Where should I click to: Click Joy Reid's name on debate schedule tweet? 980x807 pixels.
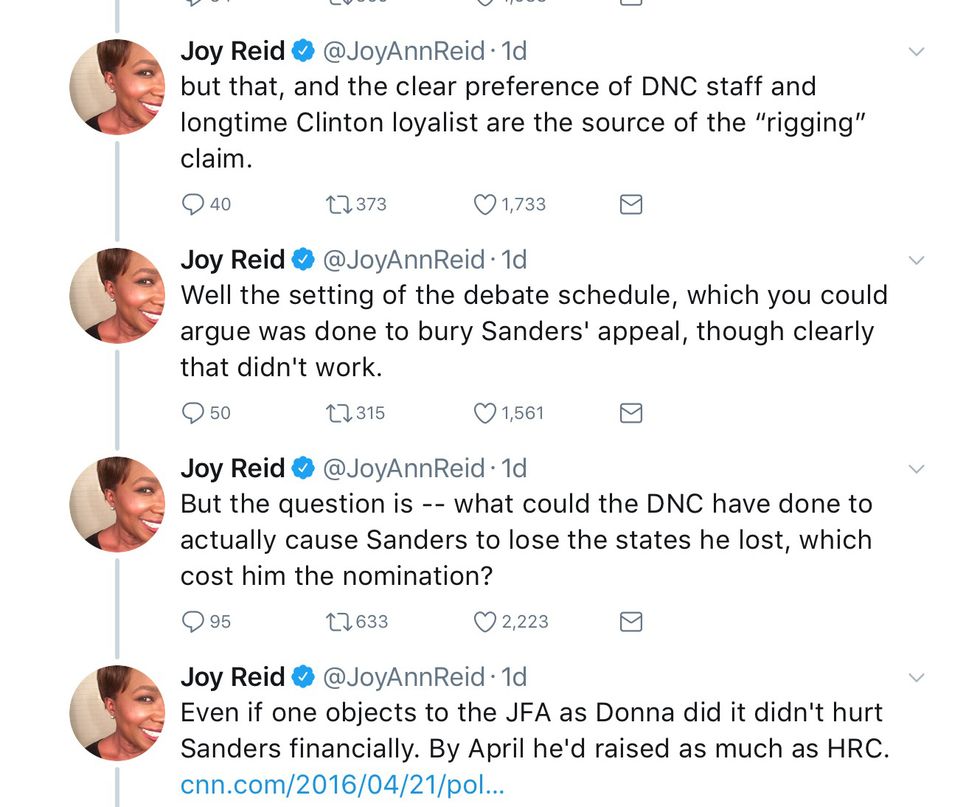click(x=232, y=260)
